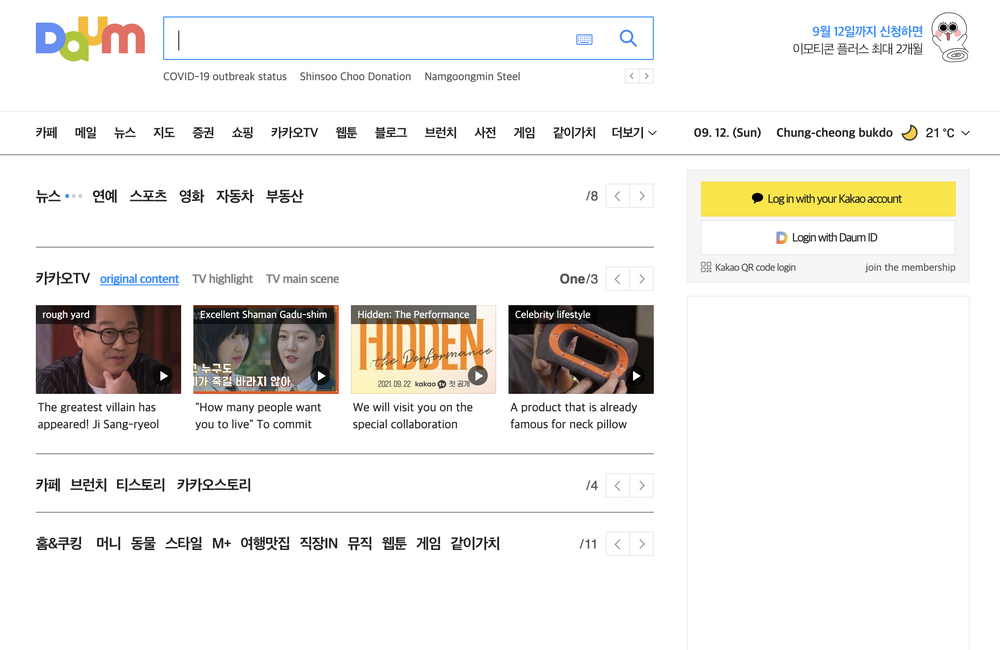
Task: Click the moon weather icon
Action: click(x=908, y=132)
